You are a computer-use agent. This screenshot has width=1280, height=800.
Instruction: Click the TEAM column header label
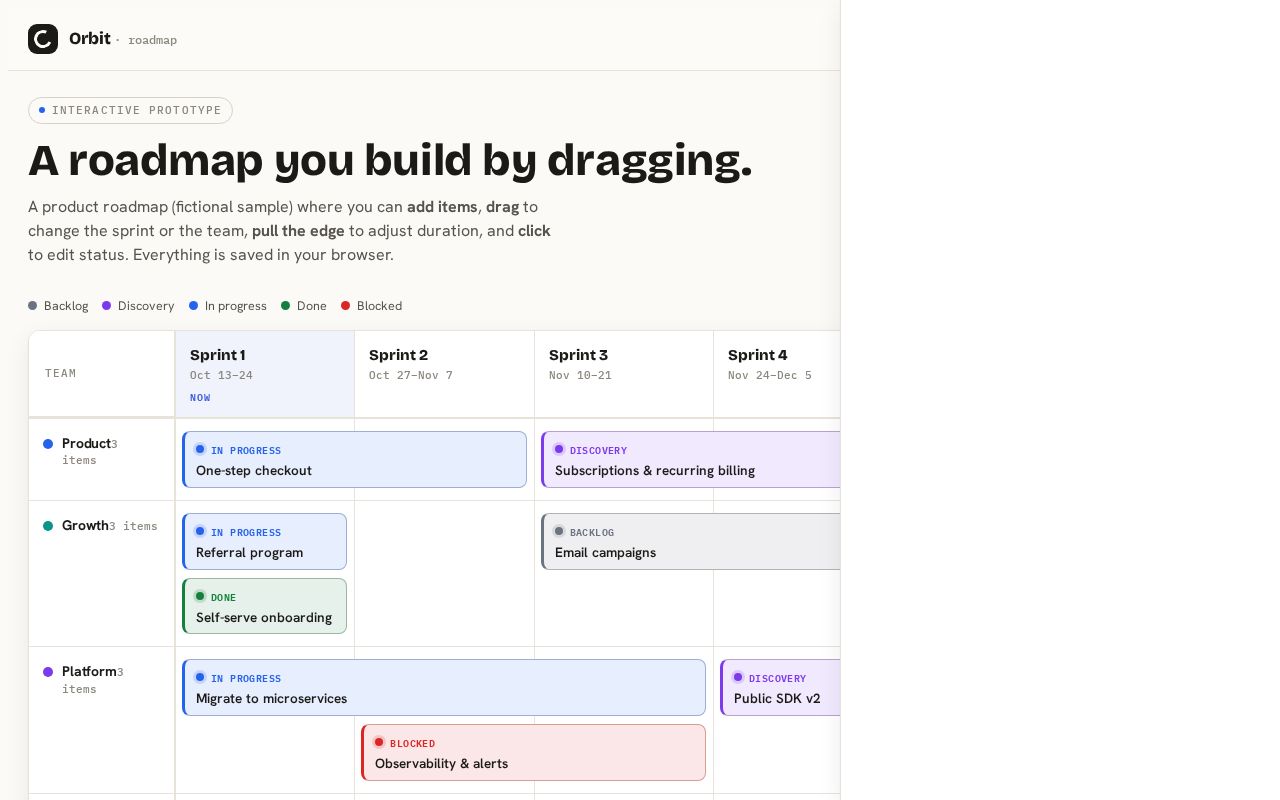61,373
